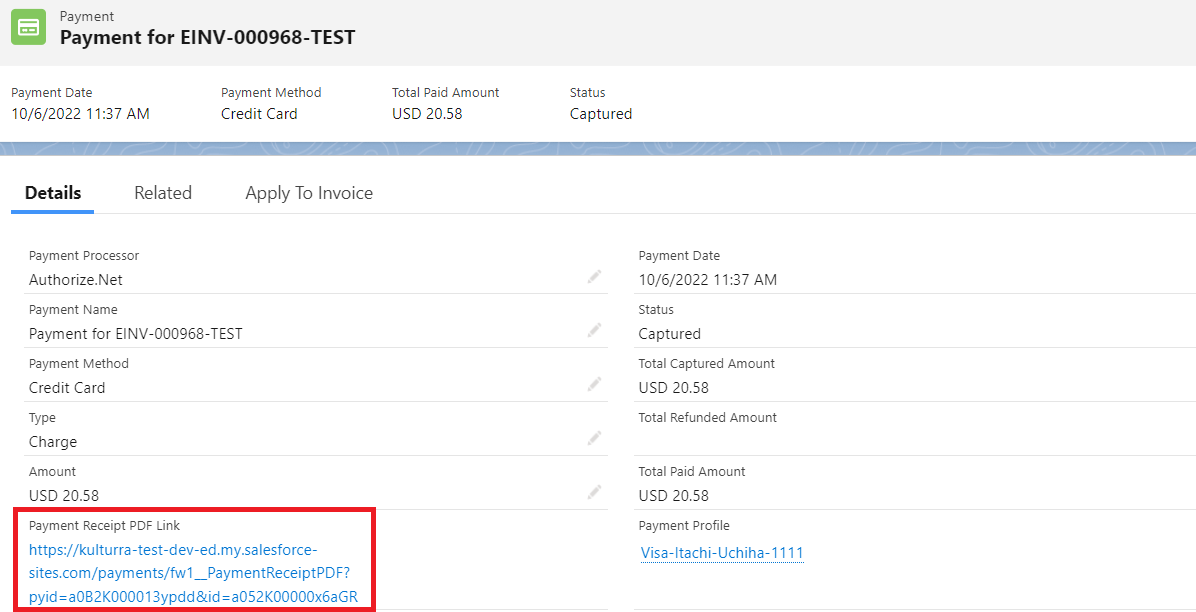Image resolution: width=1196 pixels, height=612 pixels.
Task: Click the edit pencil for the Type field
Action: tap(595, 438)
